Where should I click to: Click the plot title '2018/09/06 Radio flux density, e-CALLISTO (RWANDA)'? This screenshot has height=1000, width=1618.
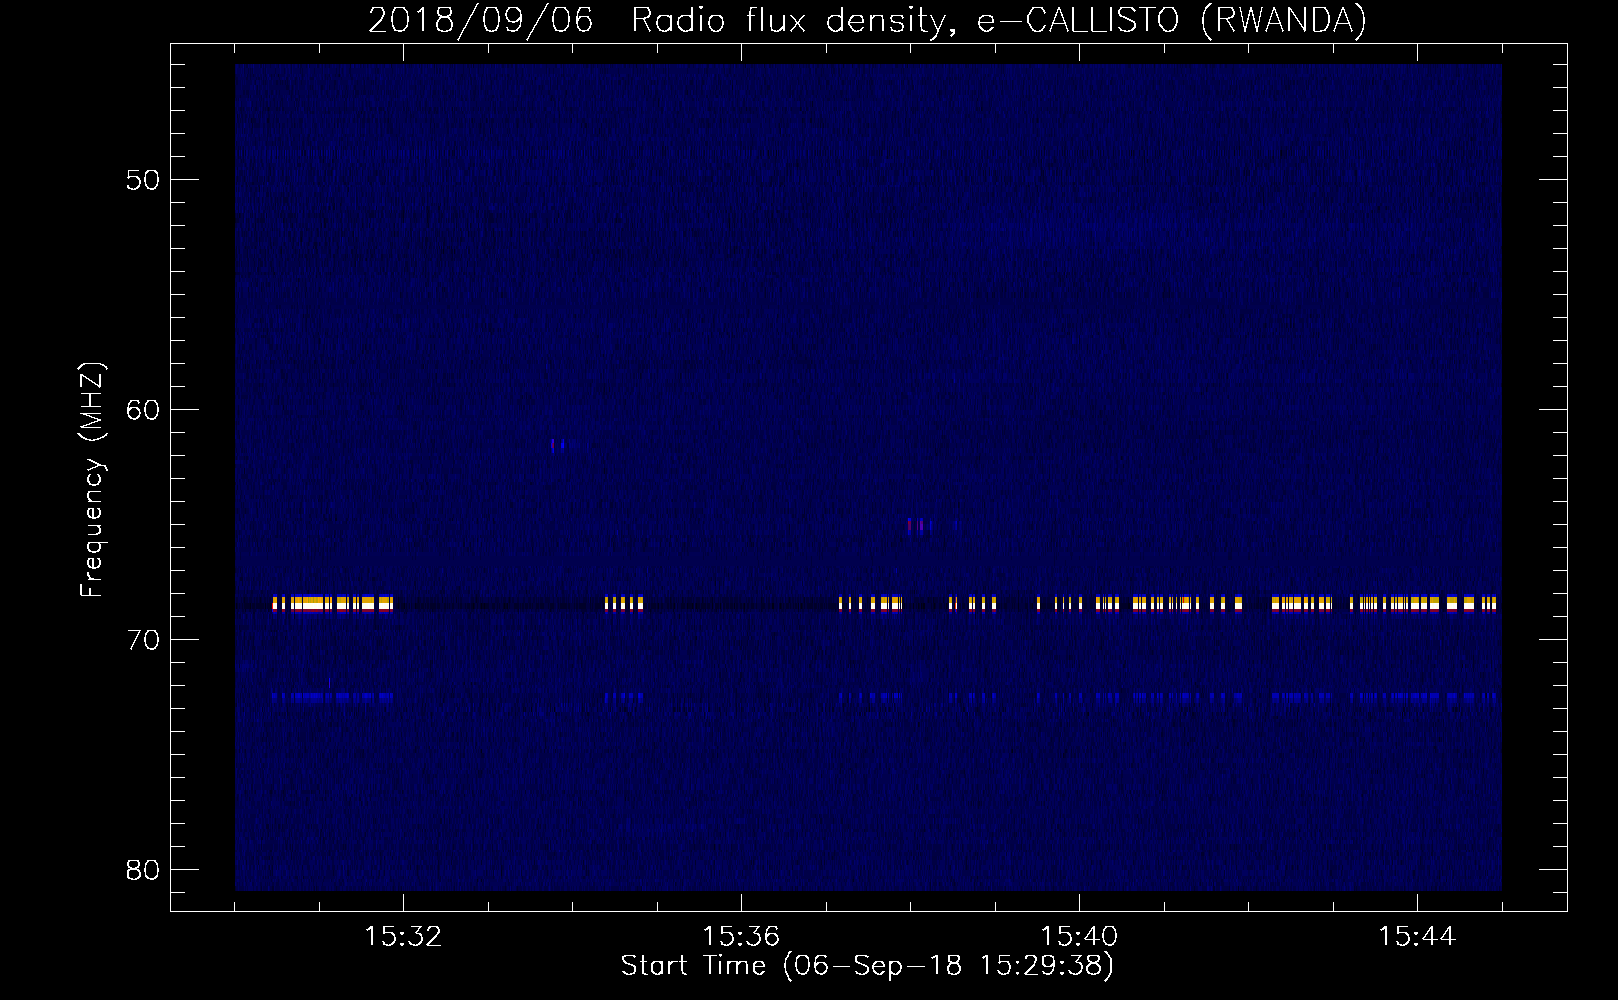tap(867, 20)
